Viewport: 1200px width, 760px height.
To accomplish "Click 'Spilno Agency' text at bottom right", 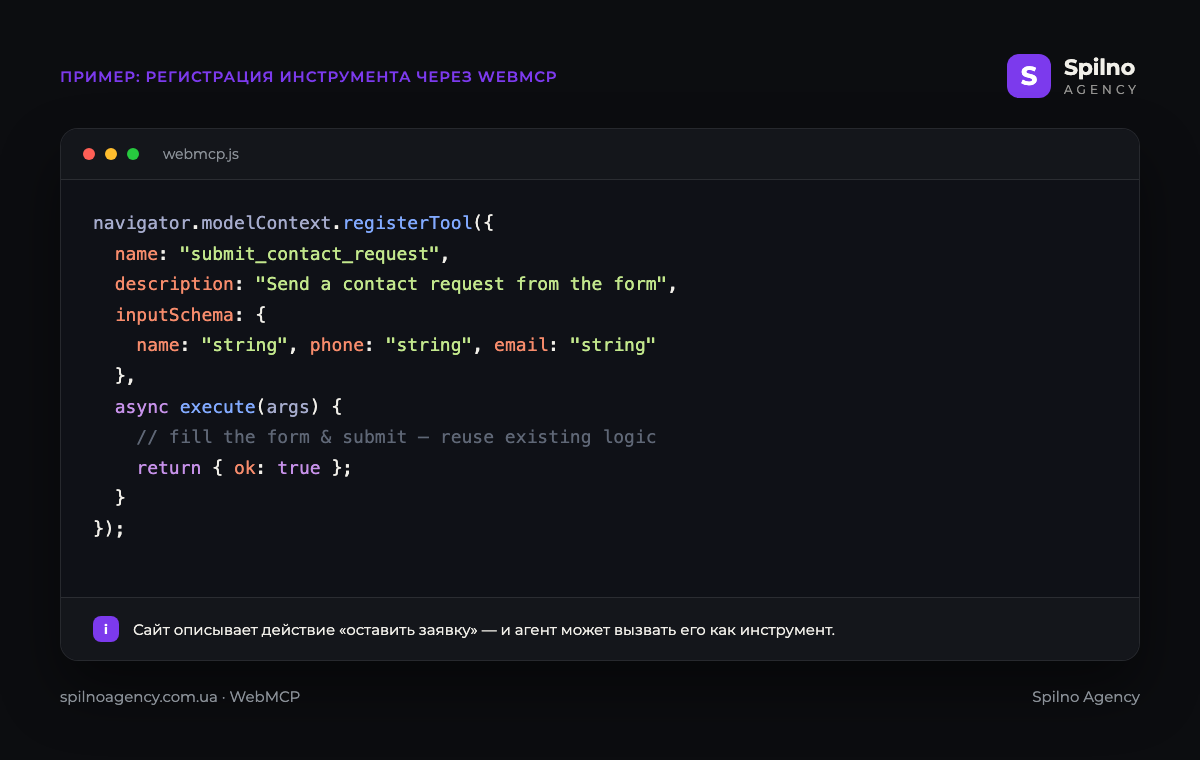I will tap(1086, 697).
